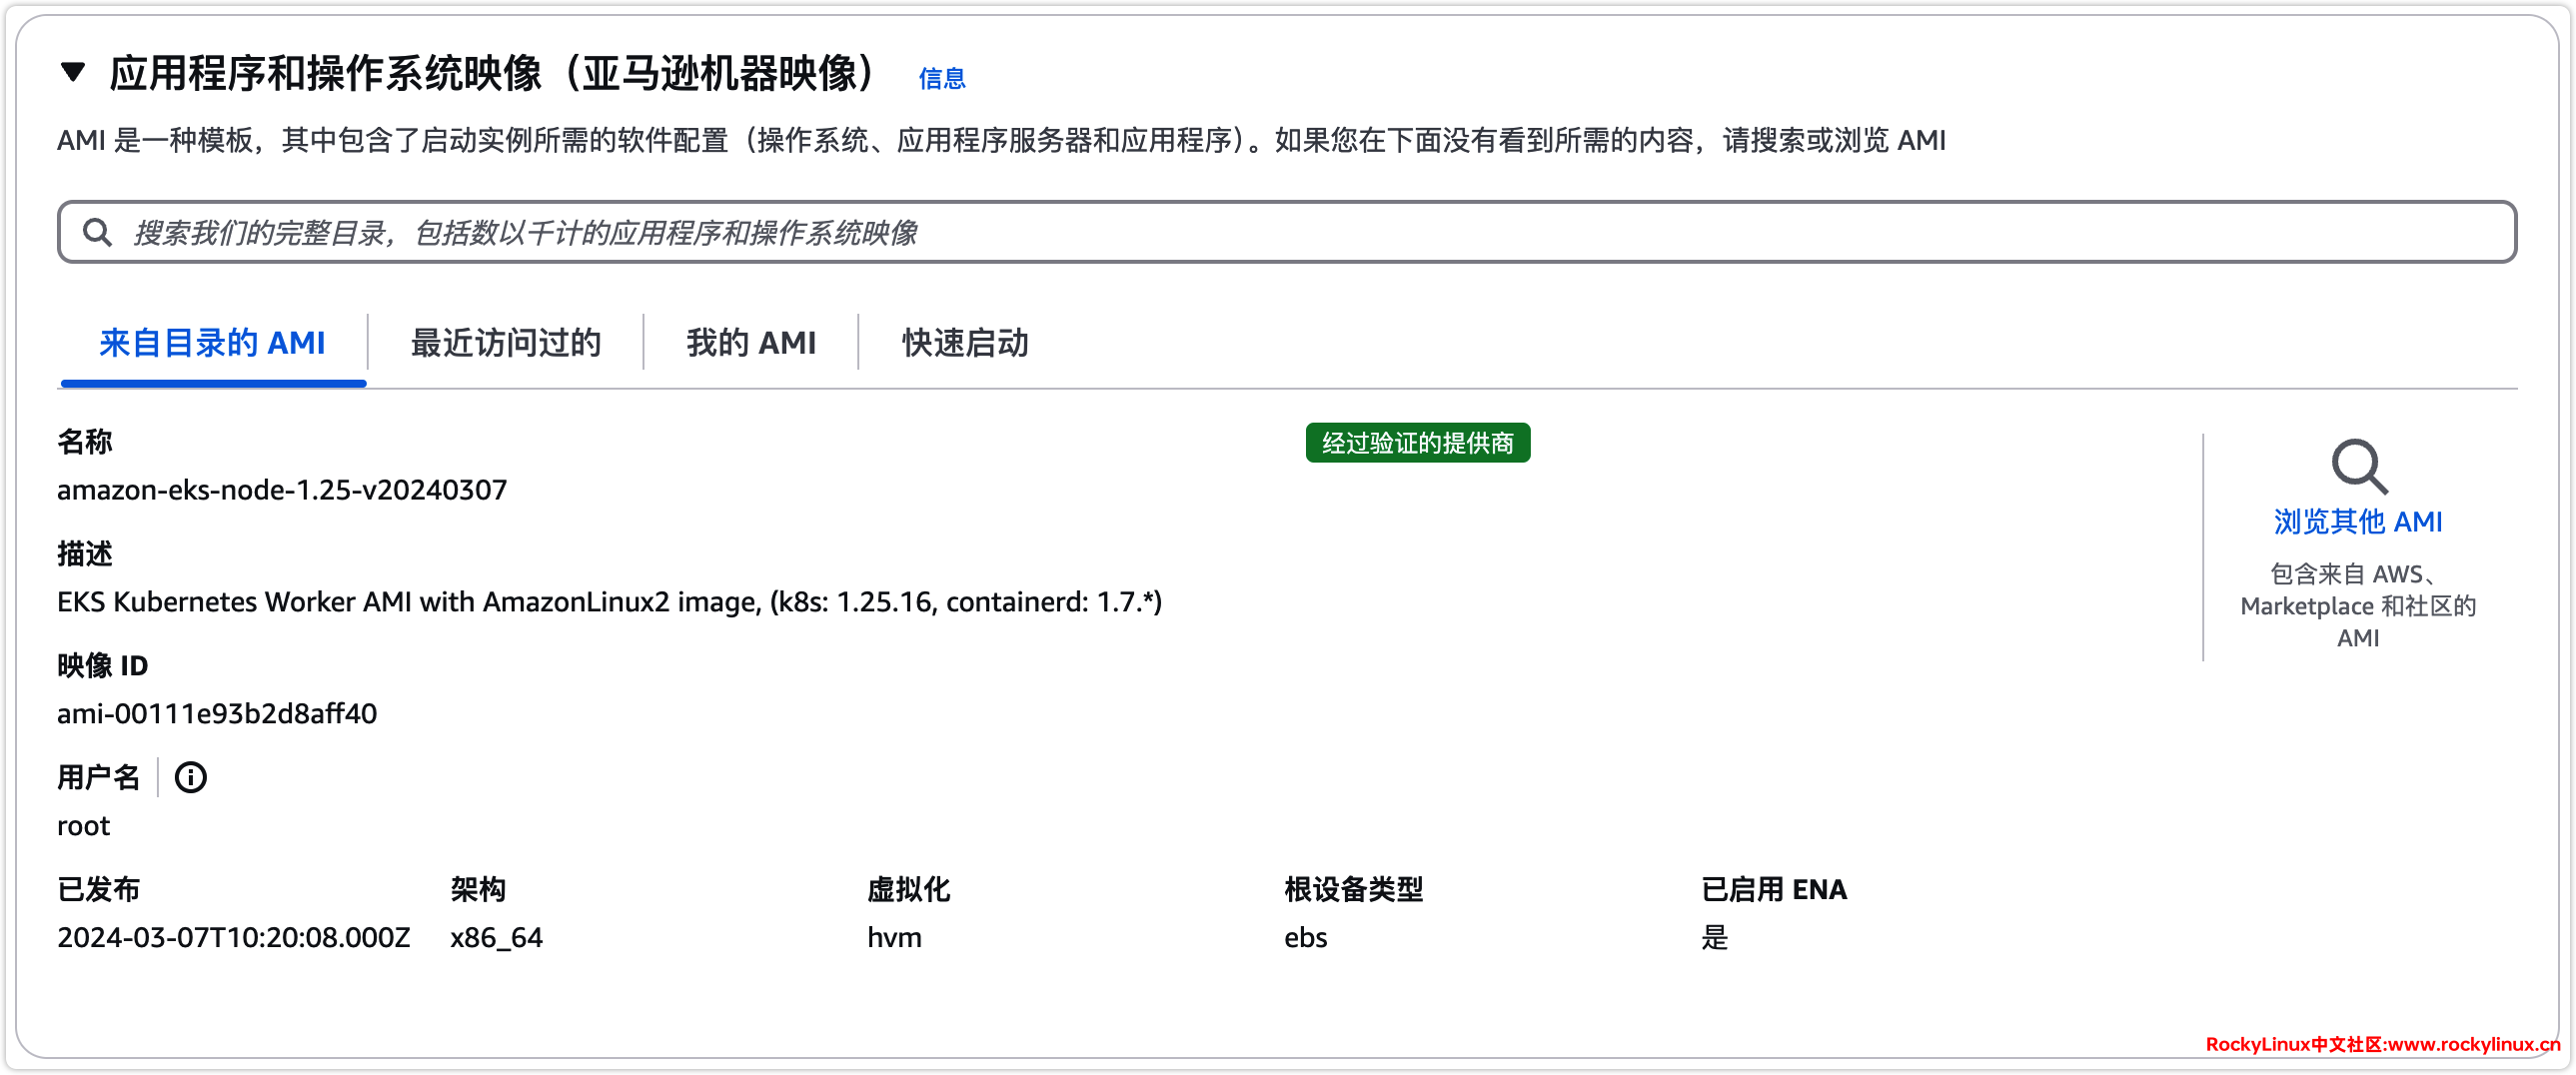Viewport: 2576px width, 1075px height.
Task: Open the 浏览其他 AMI link
Action: 2357,521
